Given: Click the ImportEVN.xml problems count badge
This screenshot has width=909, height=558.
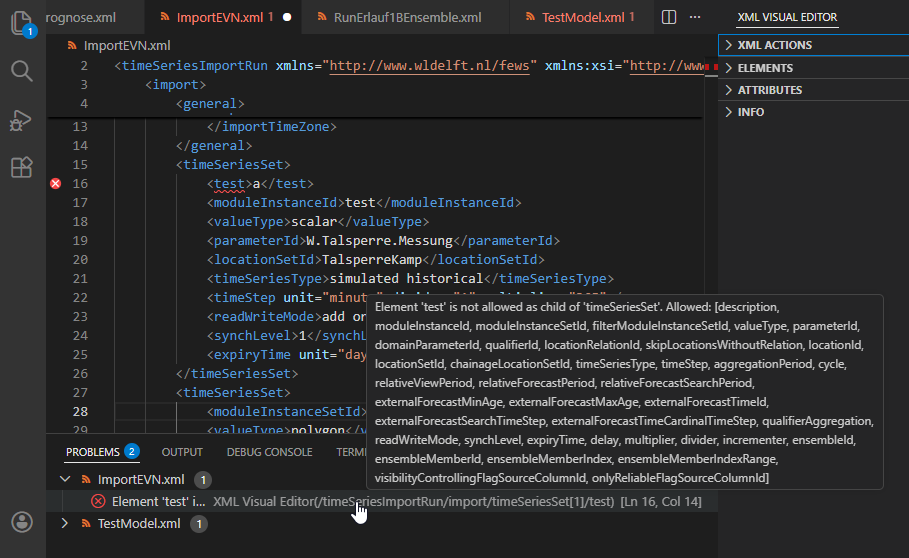Looking at the screenshot, I should pos(203,480).
